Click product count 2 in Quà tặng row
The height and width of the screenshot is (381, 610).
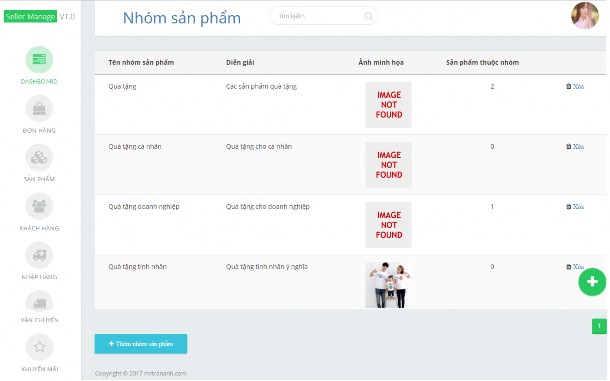492,86
